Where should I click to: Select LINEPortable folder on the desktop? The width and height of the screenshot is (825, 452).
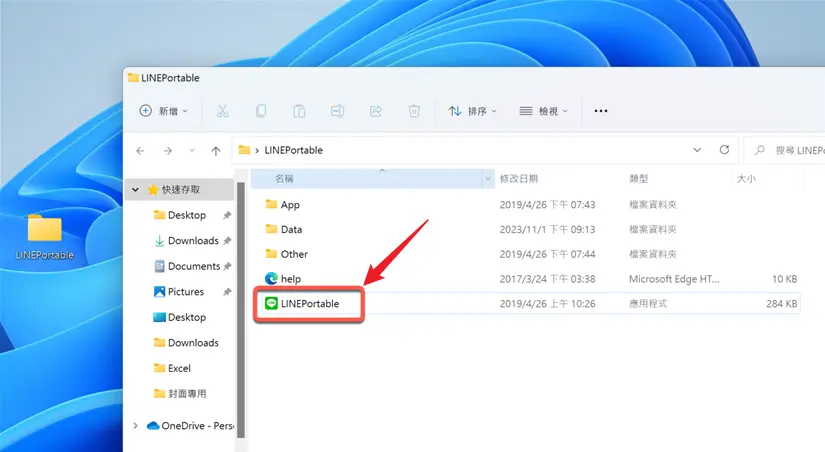[x=45, y=237]
